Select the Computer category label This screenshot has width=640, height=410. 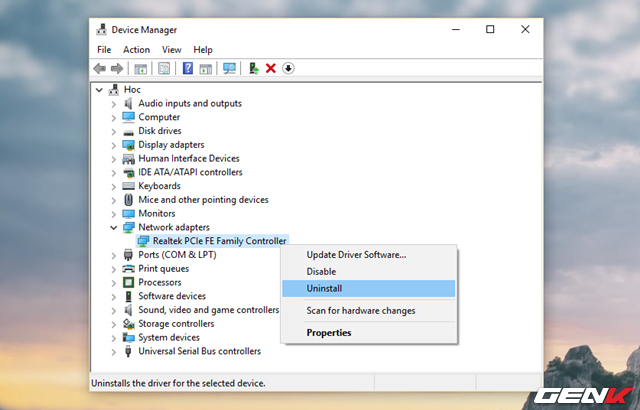[x=159, y=117]
